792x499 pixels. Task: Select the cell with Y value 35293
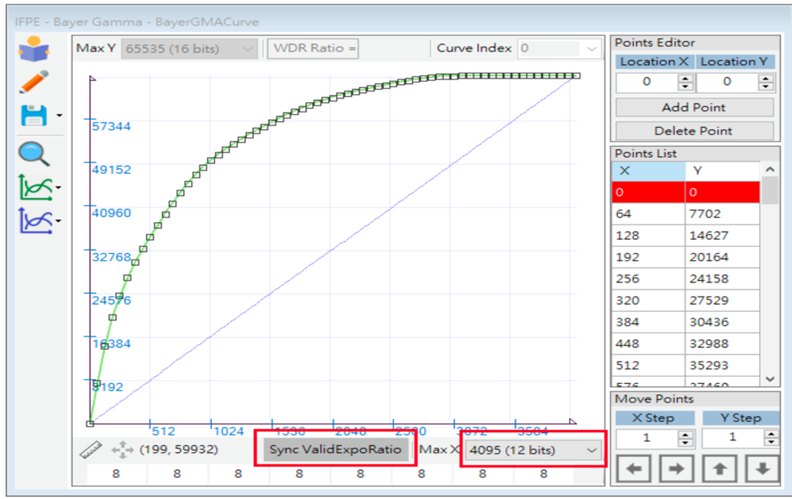pyautogui.click(x=723, y=366)
